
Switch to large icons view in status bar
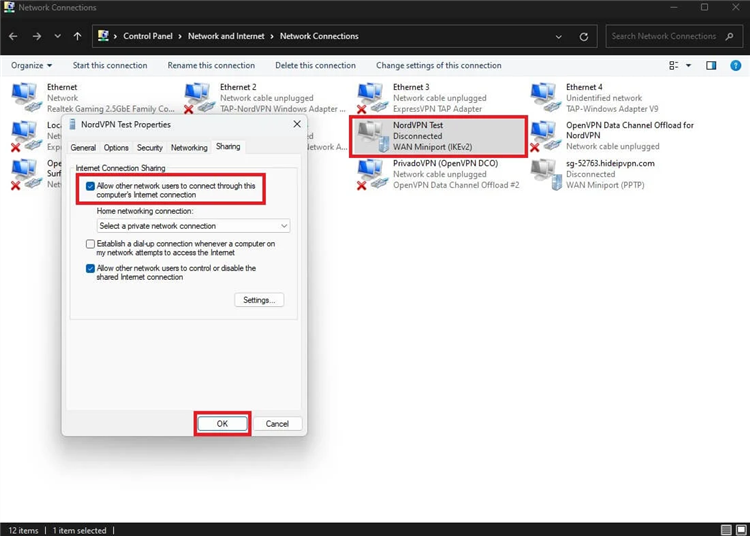coord(741,530)
